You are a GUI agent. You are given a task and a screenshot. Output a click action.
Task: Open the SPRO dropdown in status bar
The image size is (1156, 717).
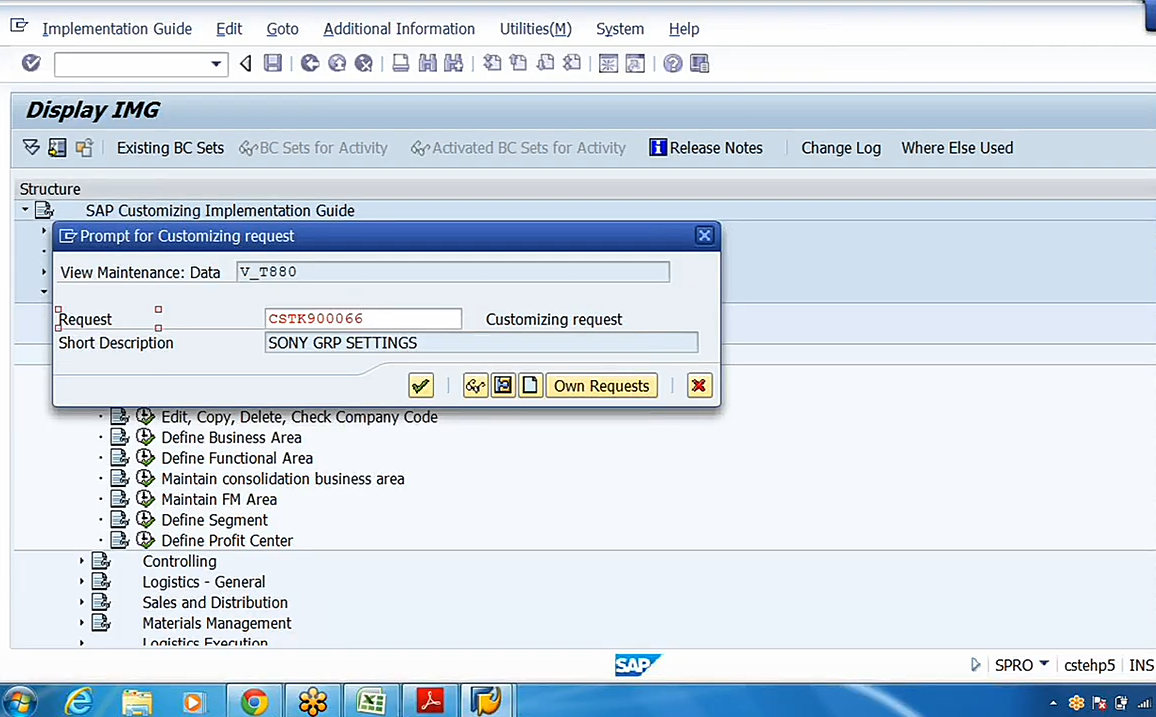point(1044,664)
